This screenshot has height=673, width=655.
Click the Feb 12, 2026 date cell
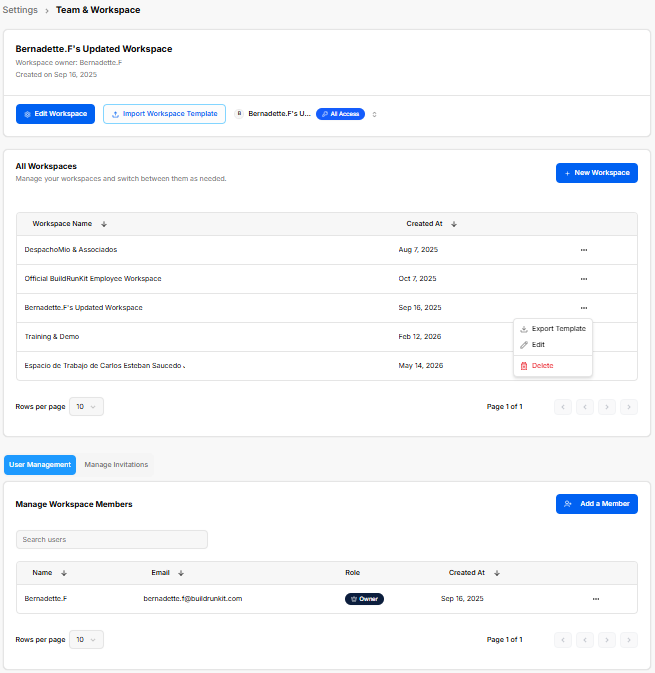click(x=420, y=337)
